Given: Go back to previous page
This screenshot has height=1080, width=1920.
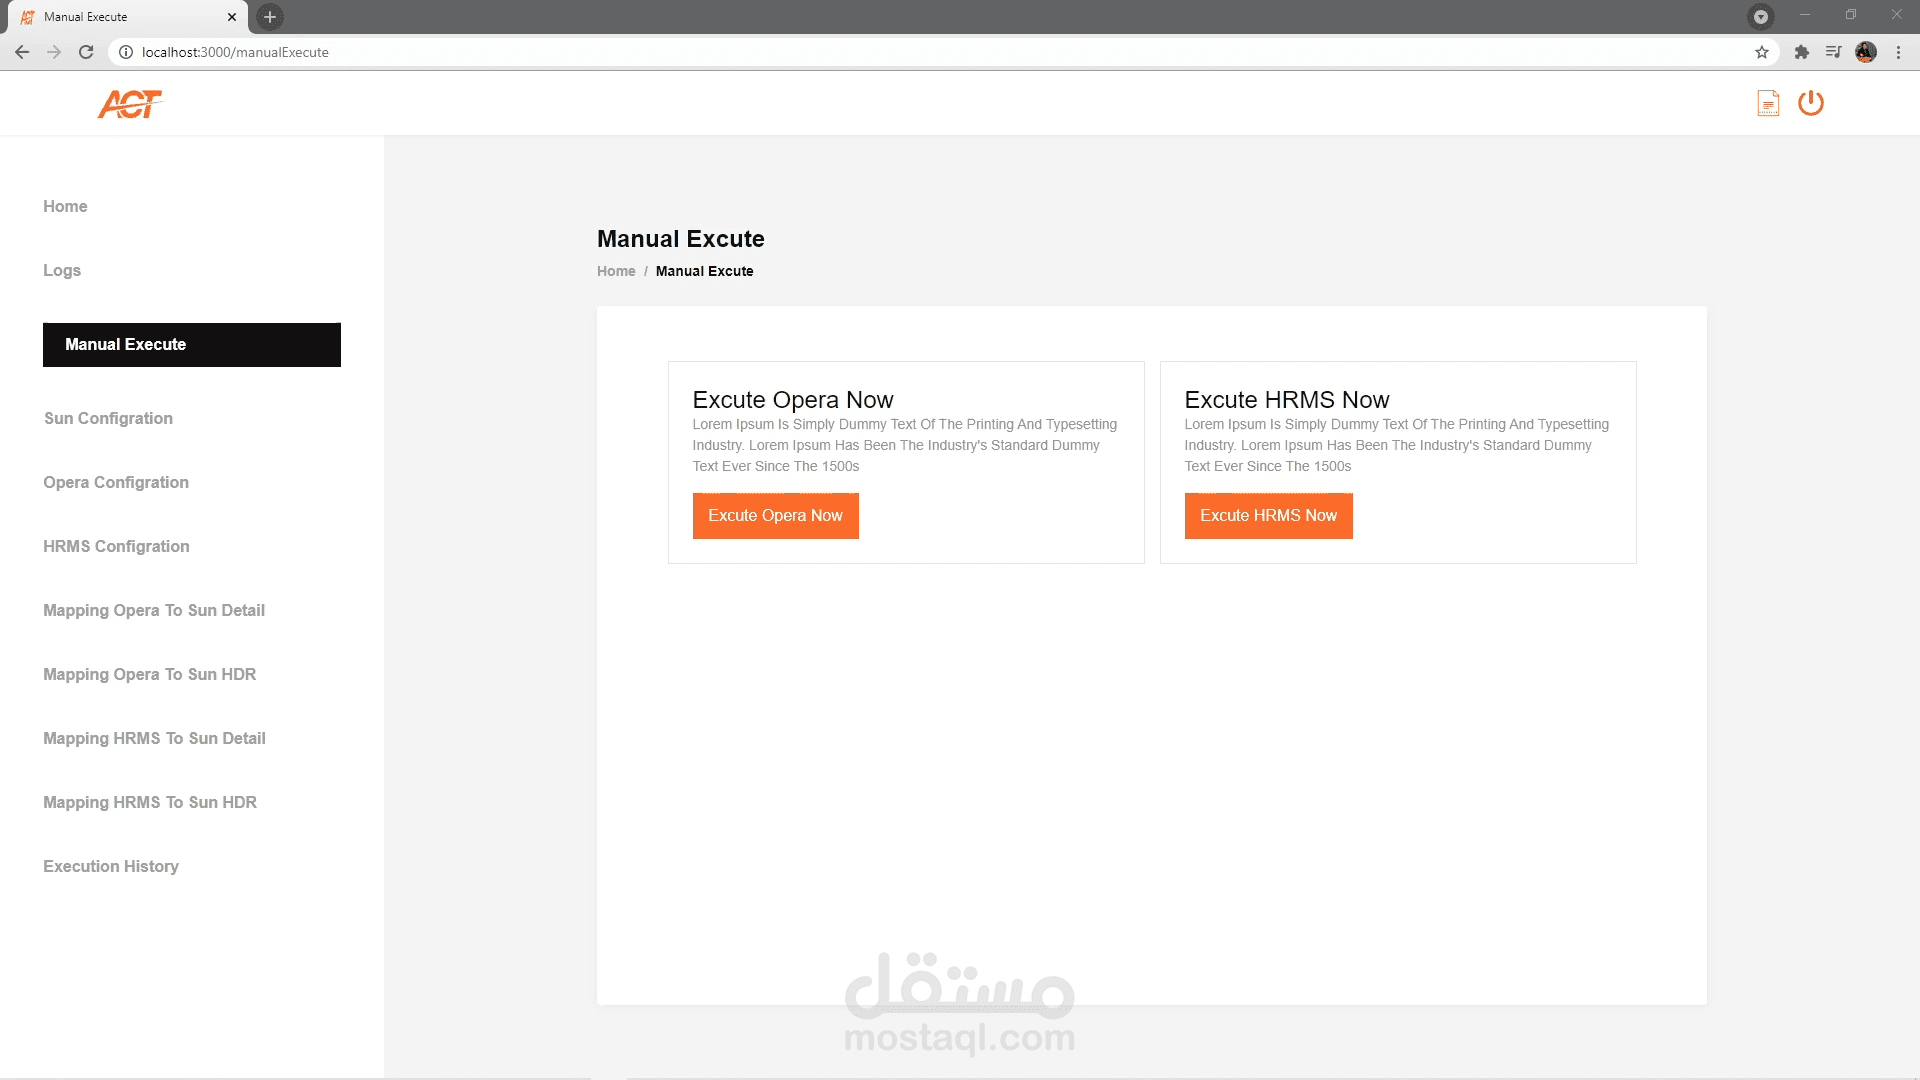Looking at the screenshot, I should (x=22, y=52).
